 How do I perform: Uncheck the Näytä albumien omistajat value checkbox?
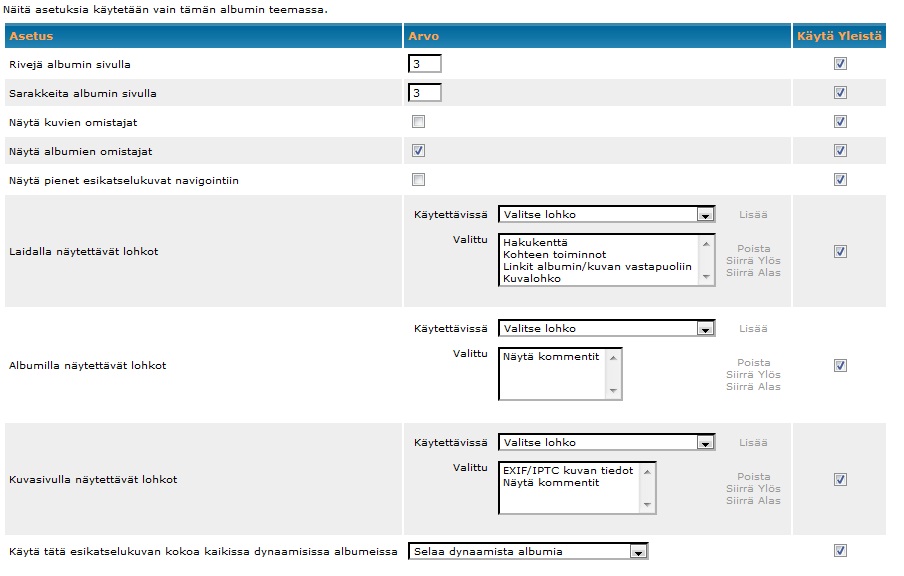tap(419, 150)
